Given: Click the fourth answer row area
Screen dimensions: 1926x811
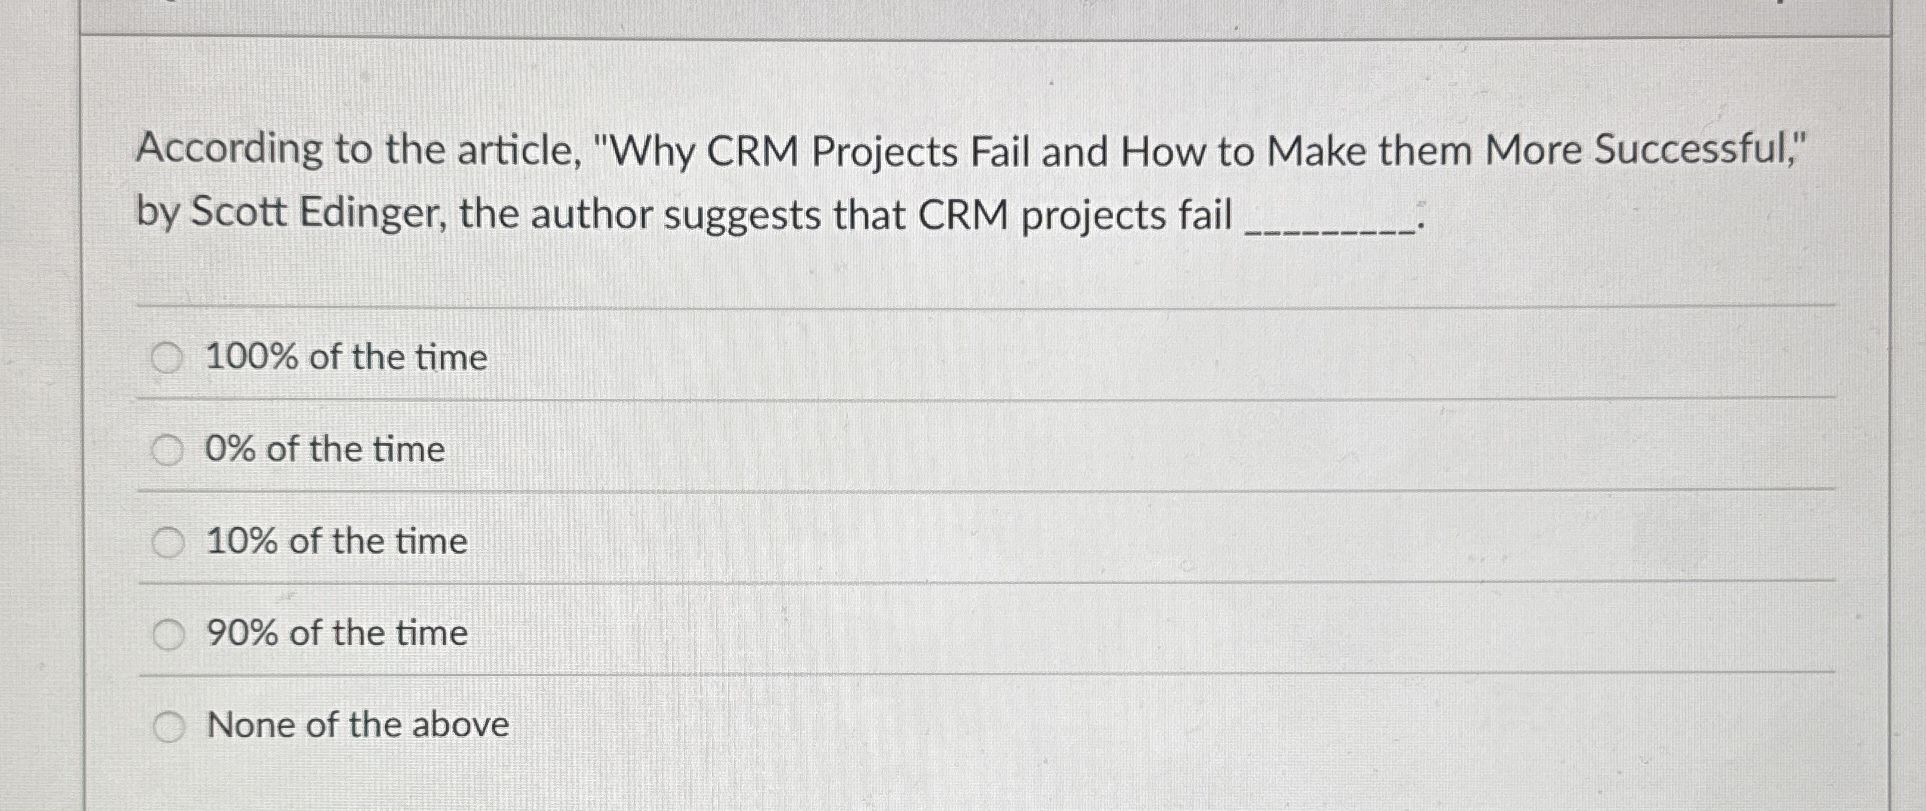Looking at the screenshot, I should point(900,632).
